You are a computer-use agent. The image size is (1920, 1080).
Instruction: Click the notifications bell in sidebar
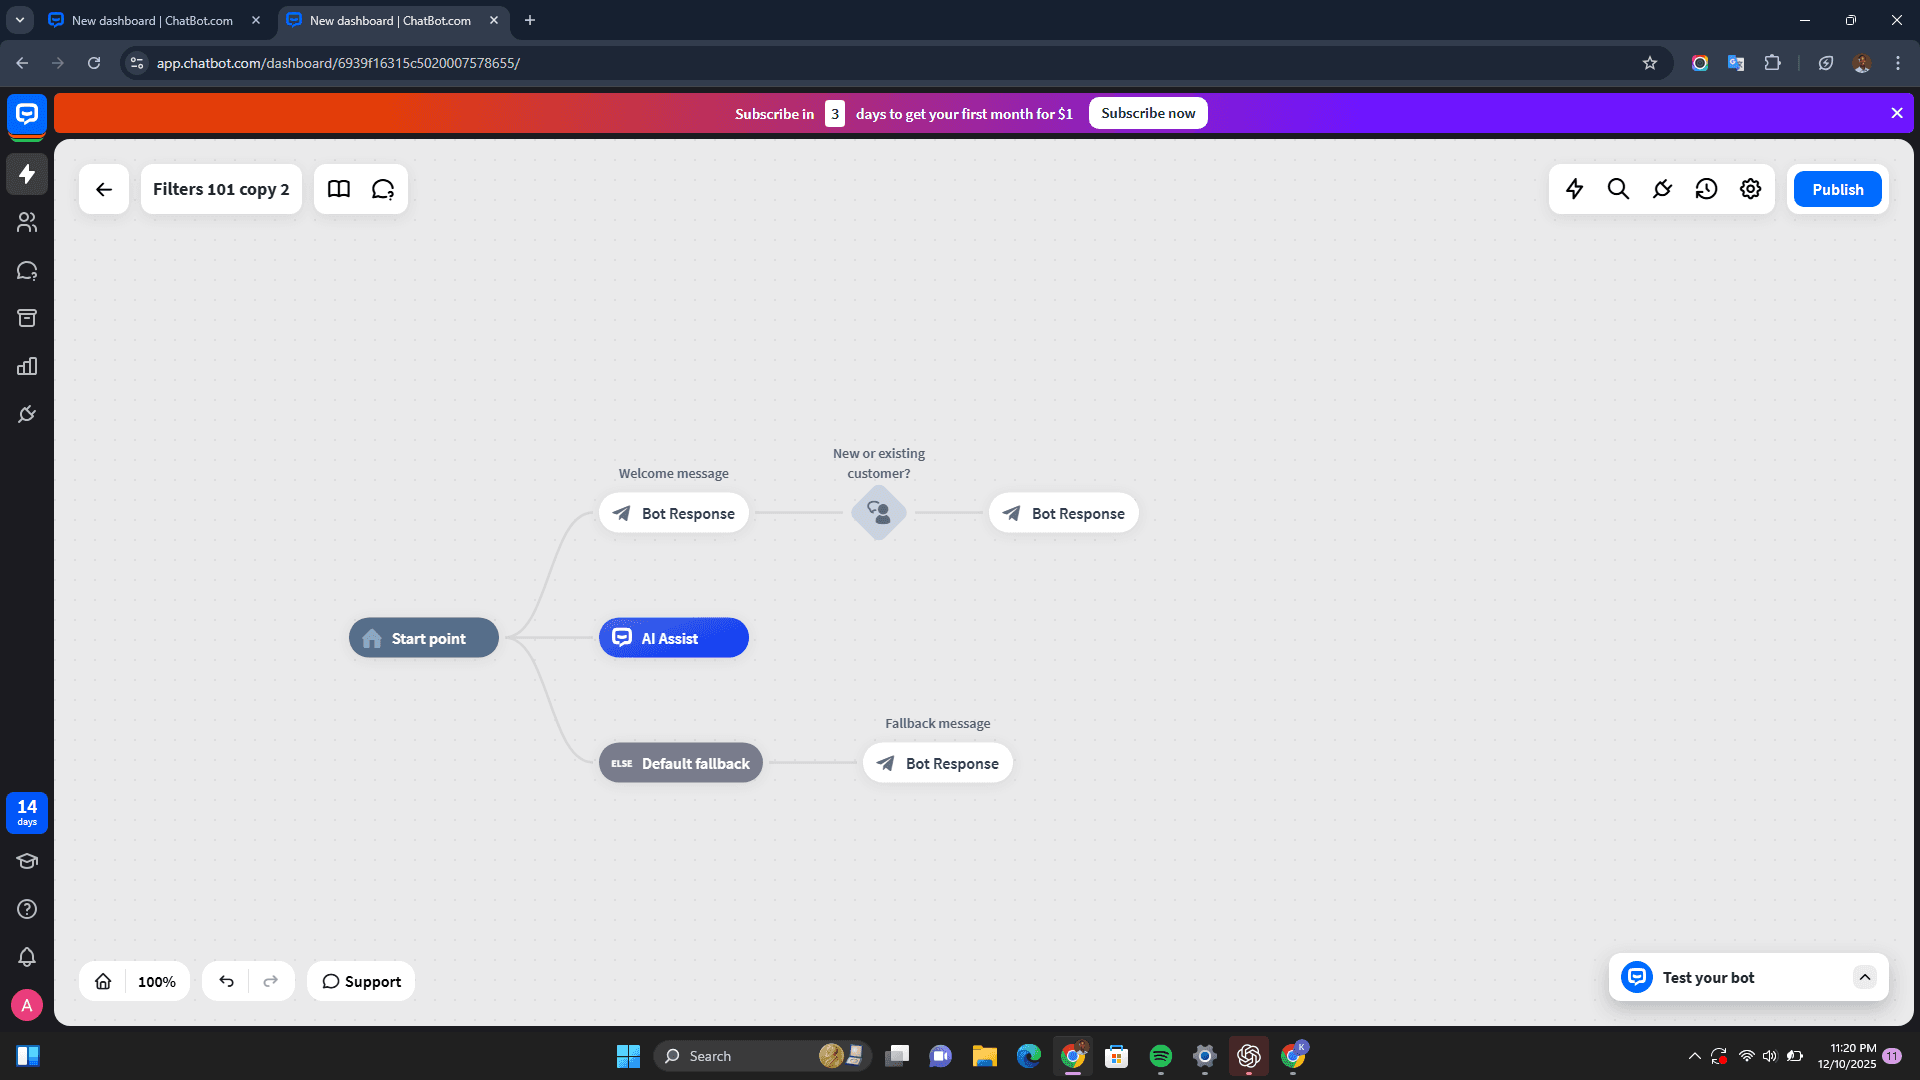click(27, 957)
